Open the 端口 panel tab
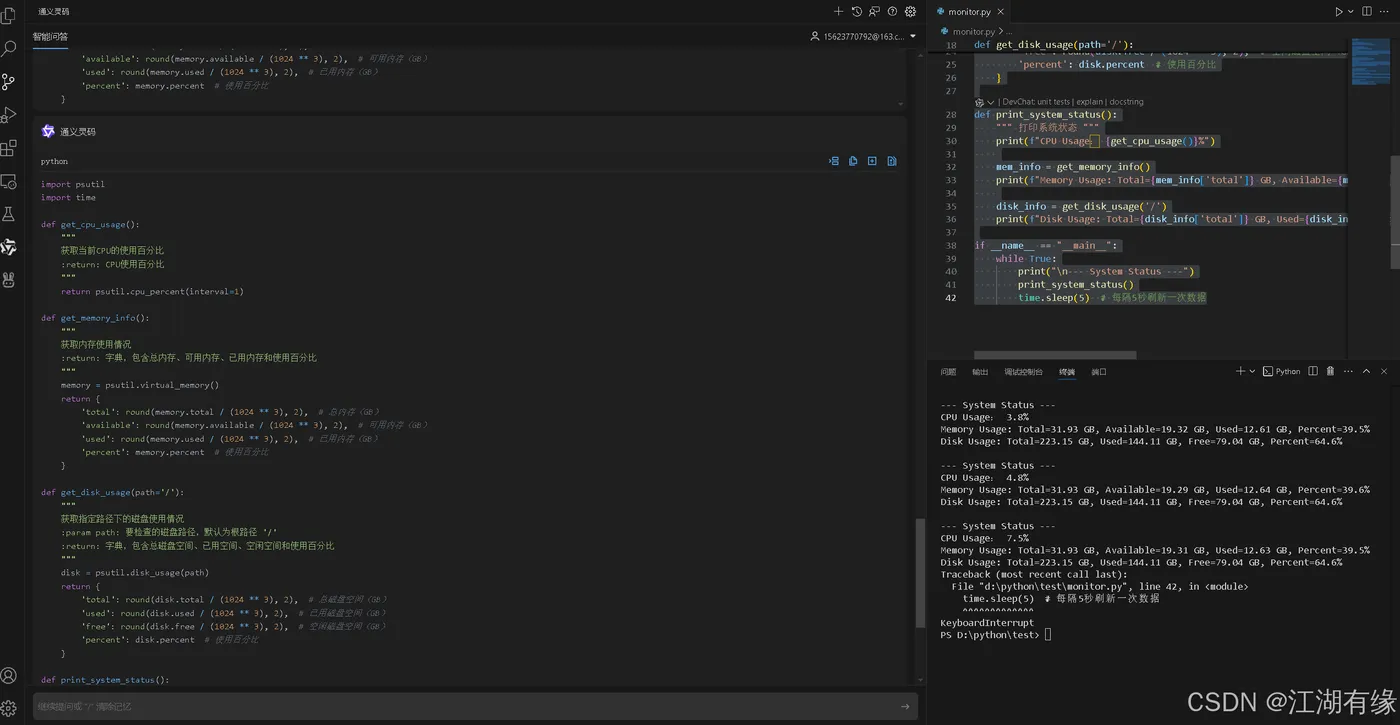1400x725 pixels. (x=1099, y=372)
